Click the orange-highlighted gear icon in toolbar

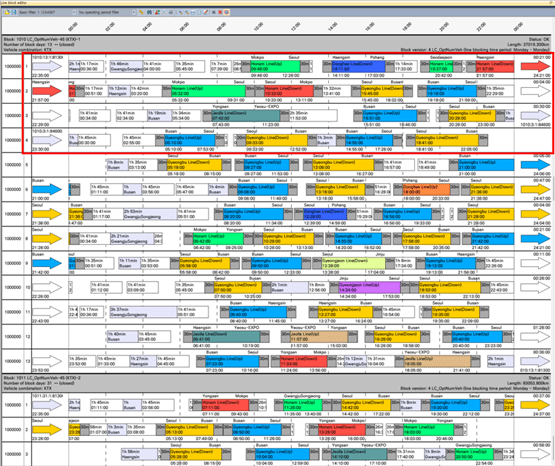tap(227, 12)
